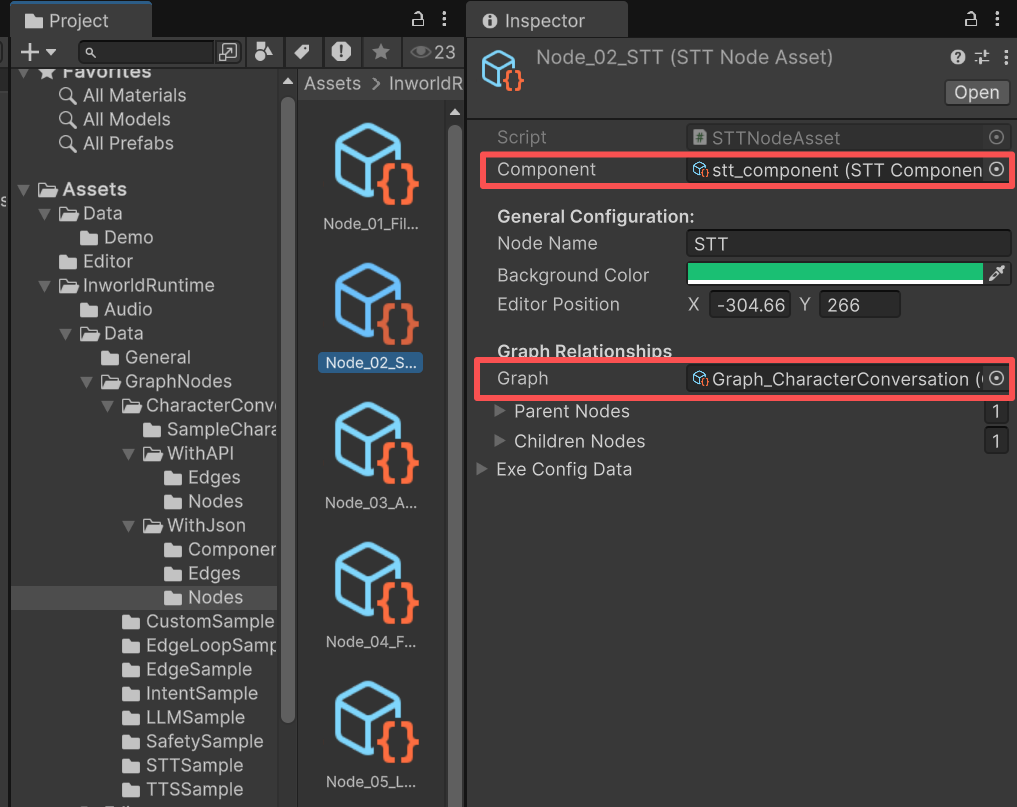Screen dimensions: 1017x807
Task: Lock the Inspector panel
Action: click(970, 19)
